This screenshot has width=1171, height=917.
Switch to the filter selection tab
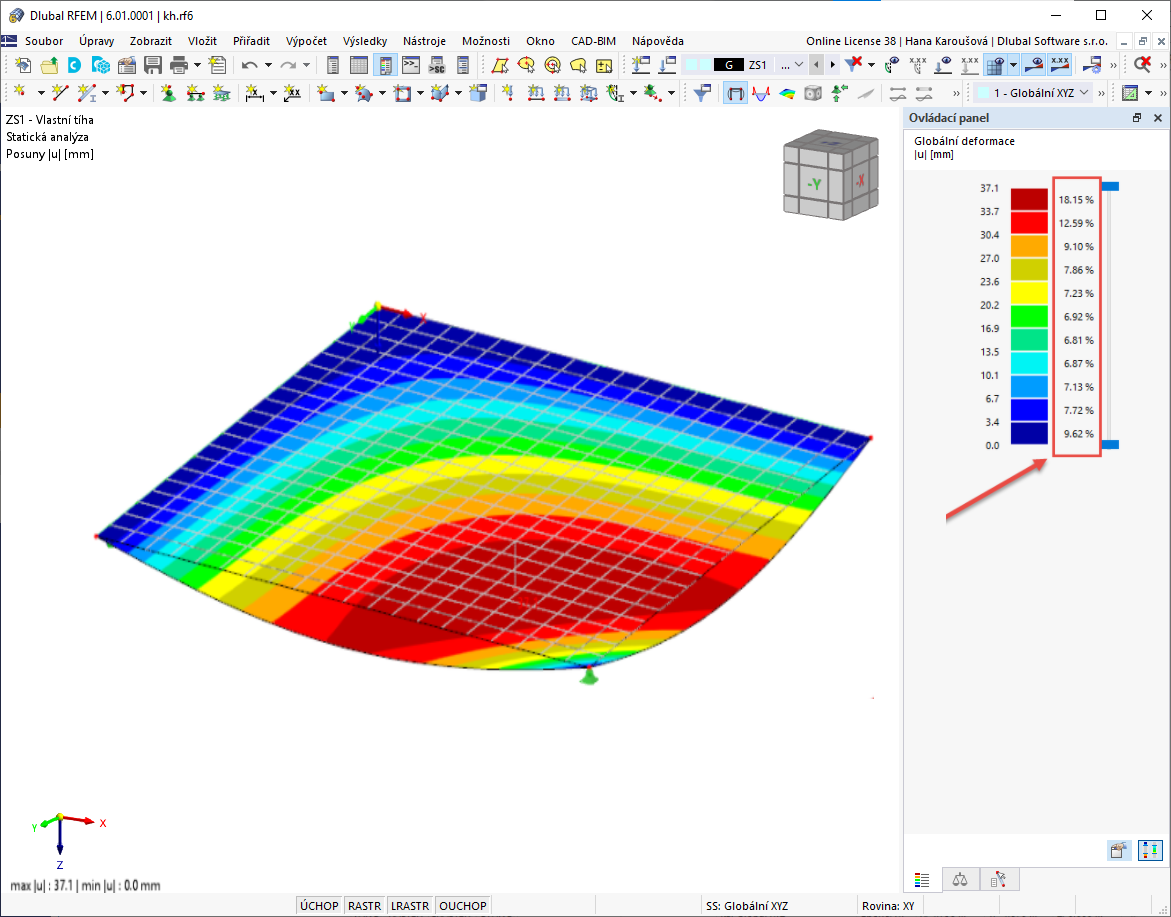point(999,880)
